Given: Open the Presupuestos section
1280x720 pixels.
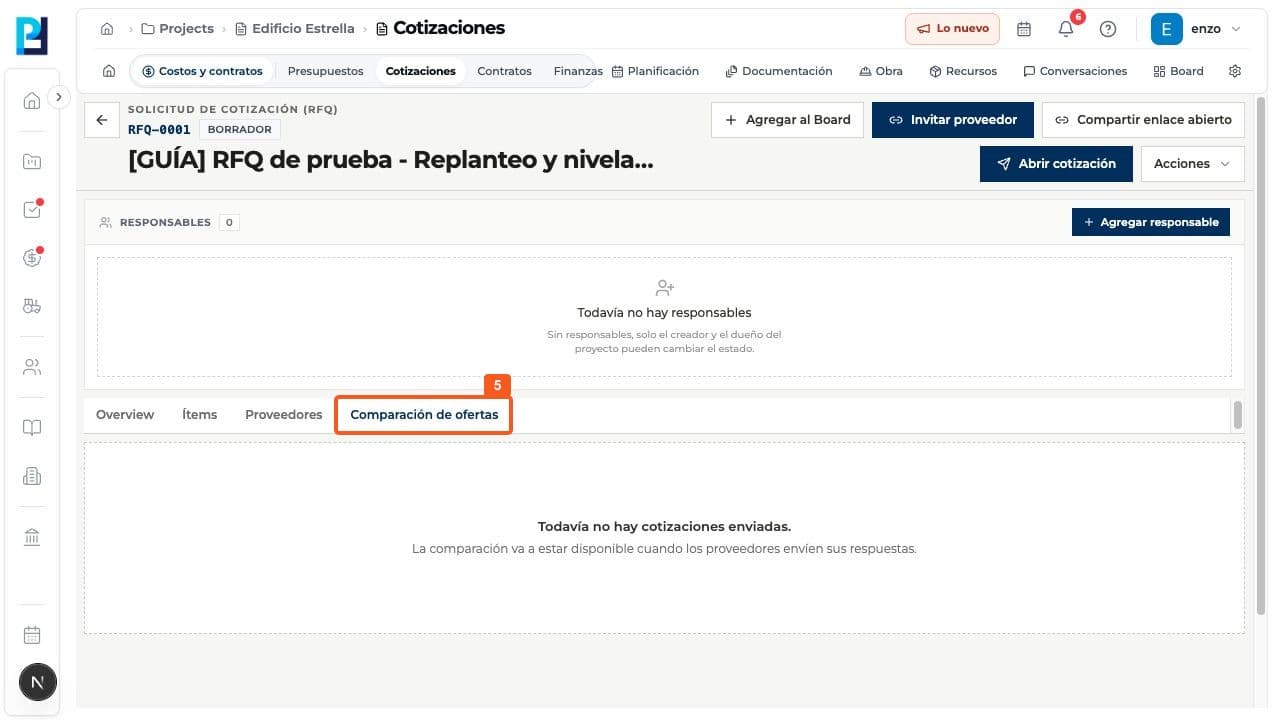Looking at the screenshot, I should [326, 71].
